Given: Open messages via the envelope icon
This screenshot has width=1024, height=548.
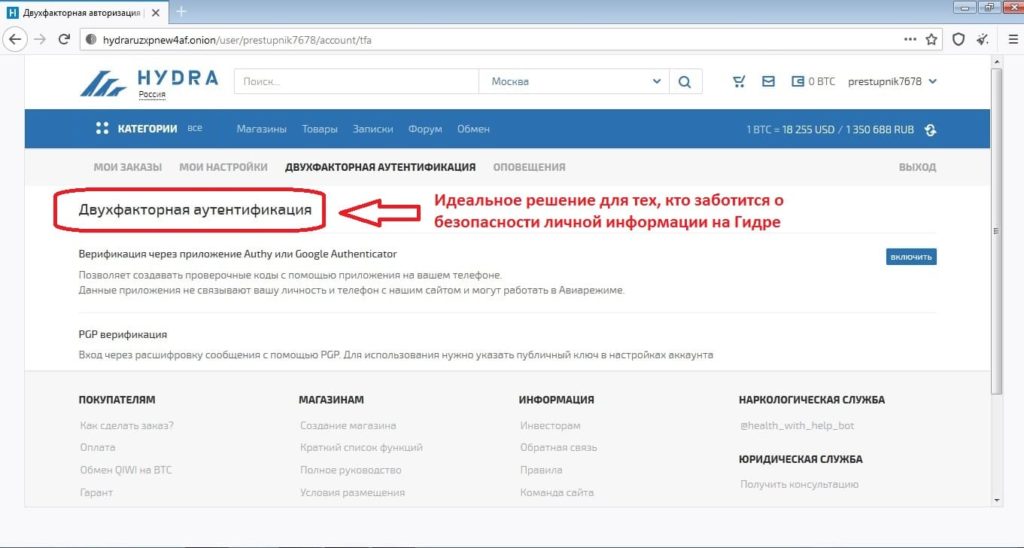Looking at the screenshot, I should point(768,82).
